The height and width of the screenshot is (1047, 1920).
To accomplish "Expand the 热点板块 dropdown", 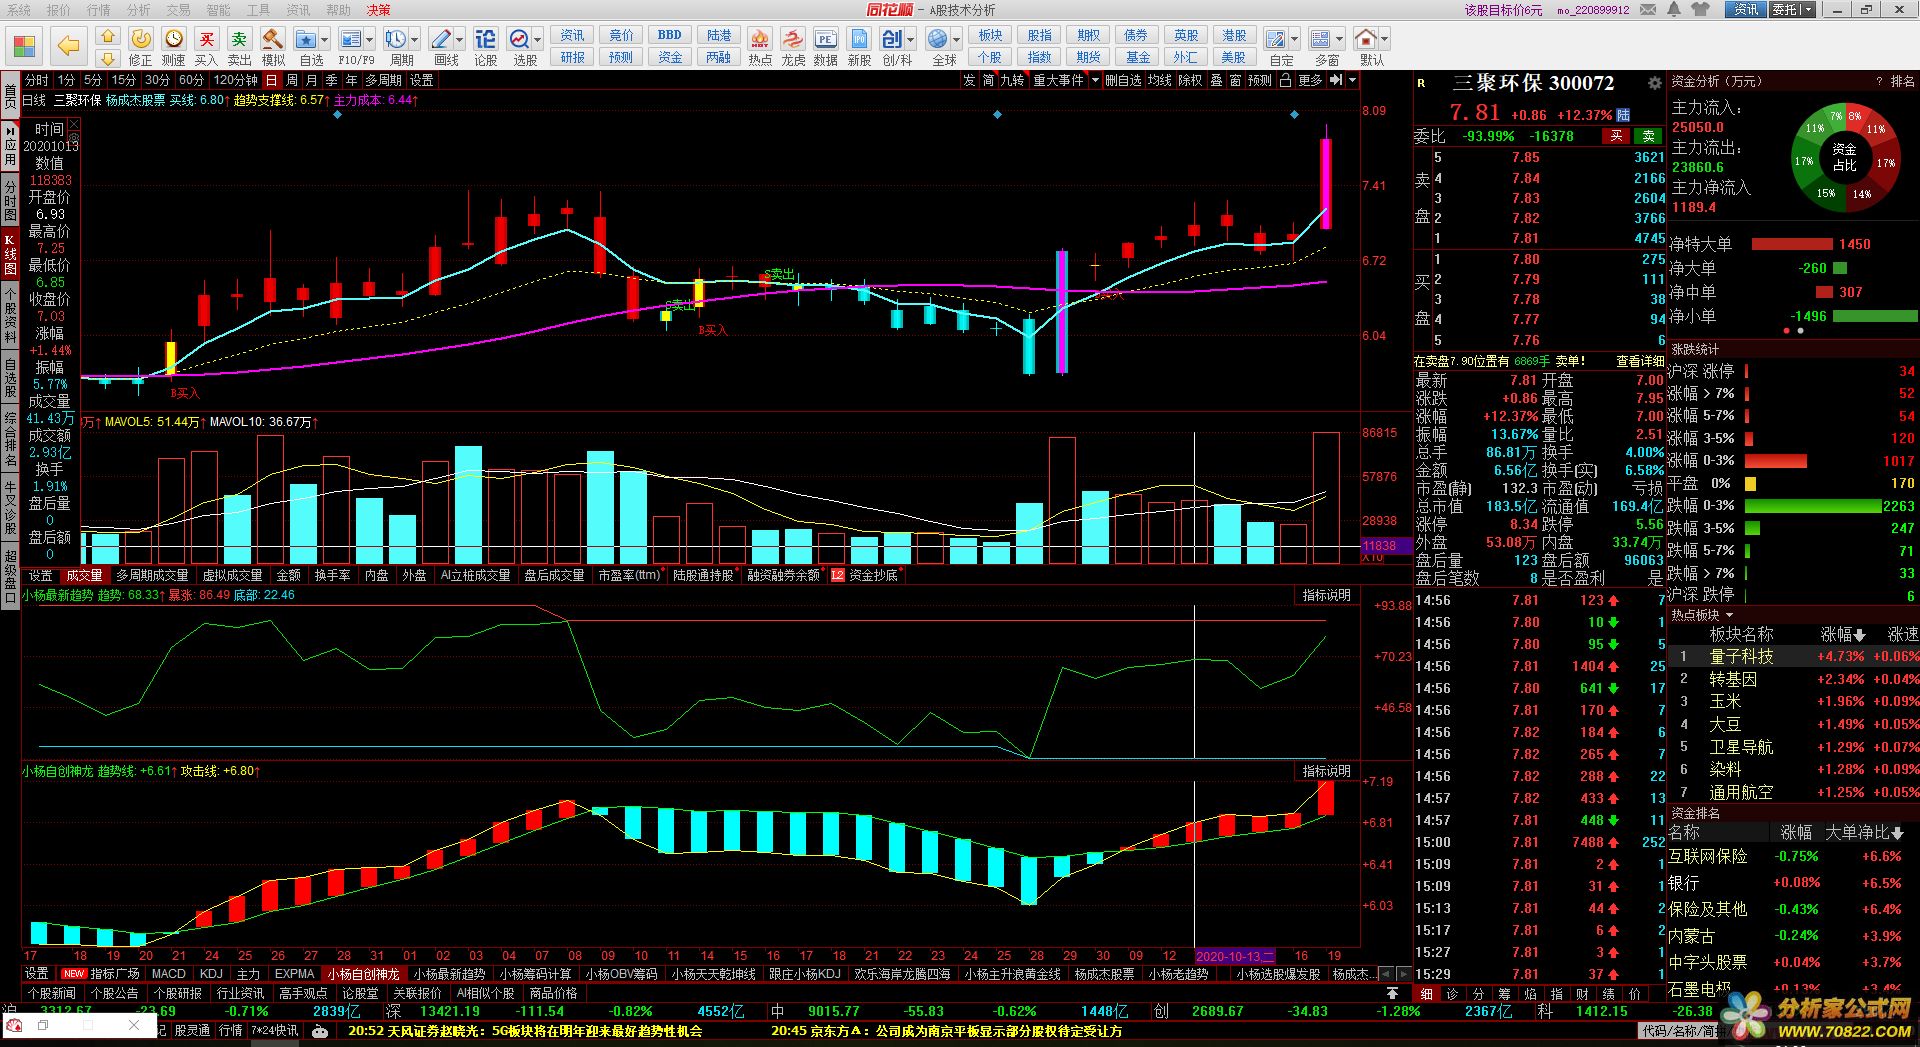I will [1729, 615].
